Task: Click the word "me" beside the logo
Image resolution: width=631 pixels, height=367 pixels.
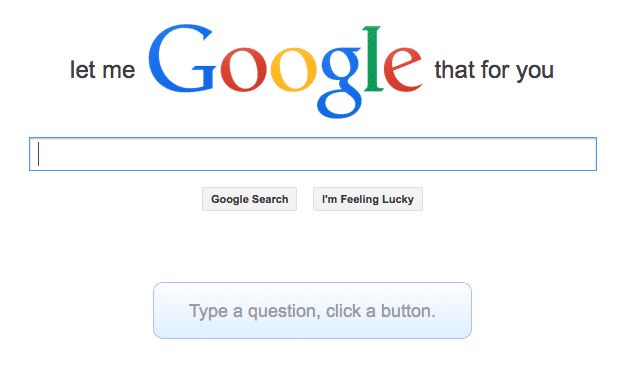Action: click(x=119, y=72)
